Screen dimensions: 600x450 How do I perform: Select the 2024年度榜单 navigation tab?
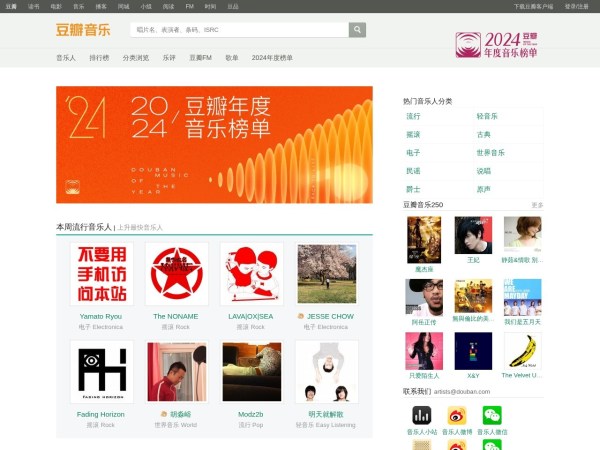tap(272, 58)
